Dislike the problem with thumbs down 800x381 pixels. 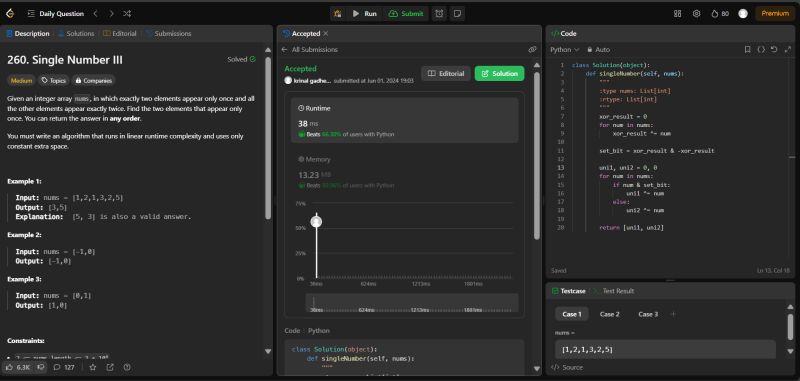pyautogui.click(x=41, y=367)
